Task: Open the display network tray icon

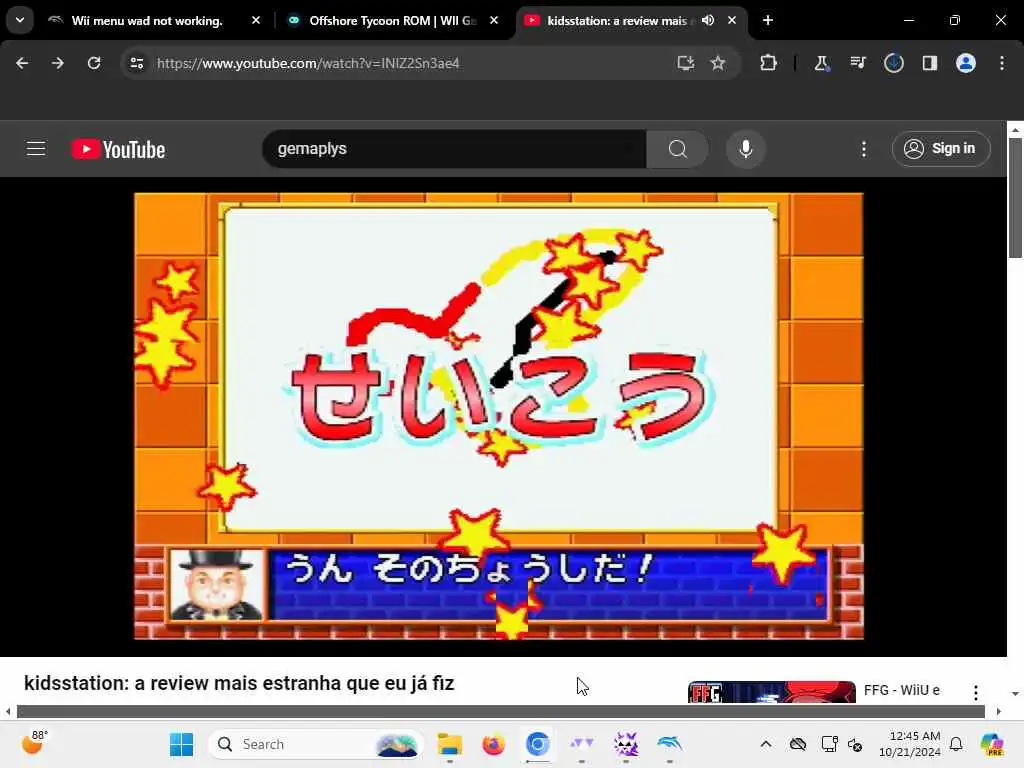Action: tap(829, 744)
